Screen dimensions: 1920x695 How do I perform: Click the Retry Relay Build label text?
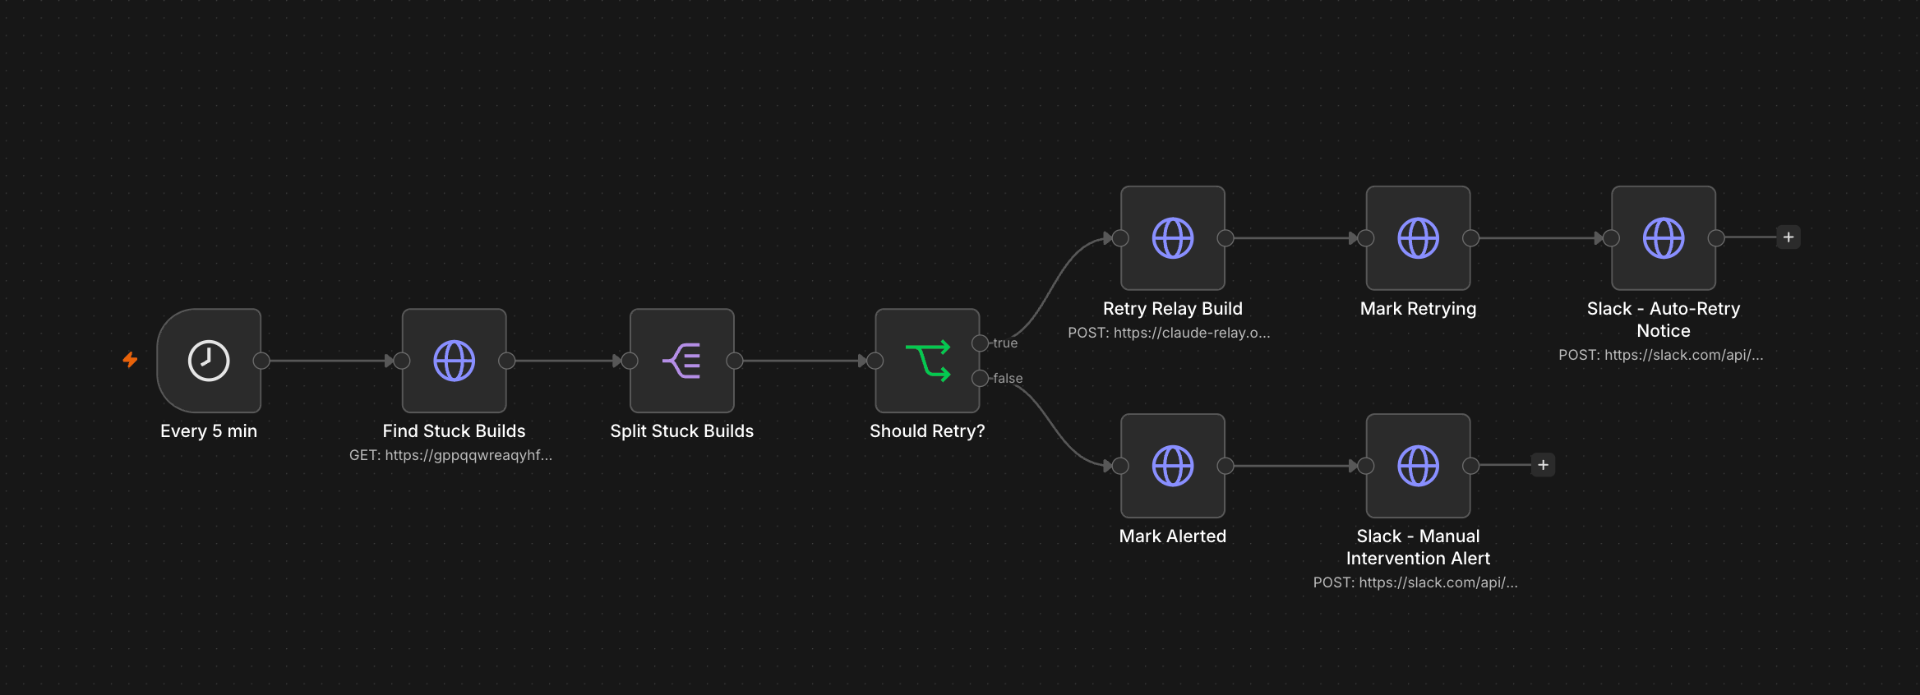(1173, 309)
